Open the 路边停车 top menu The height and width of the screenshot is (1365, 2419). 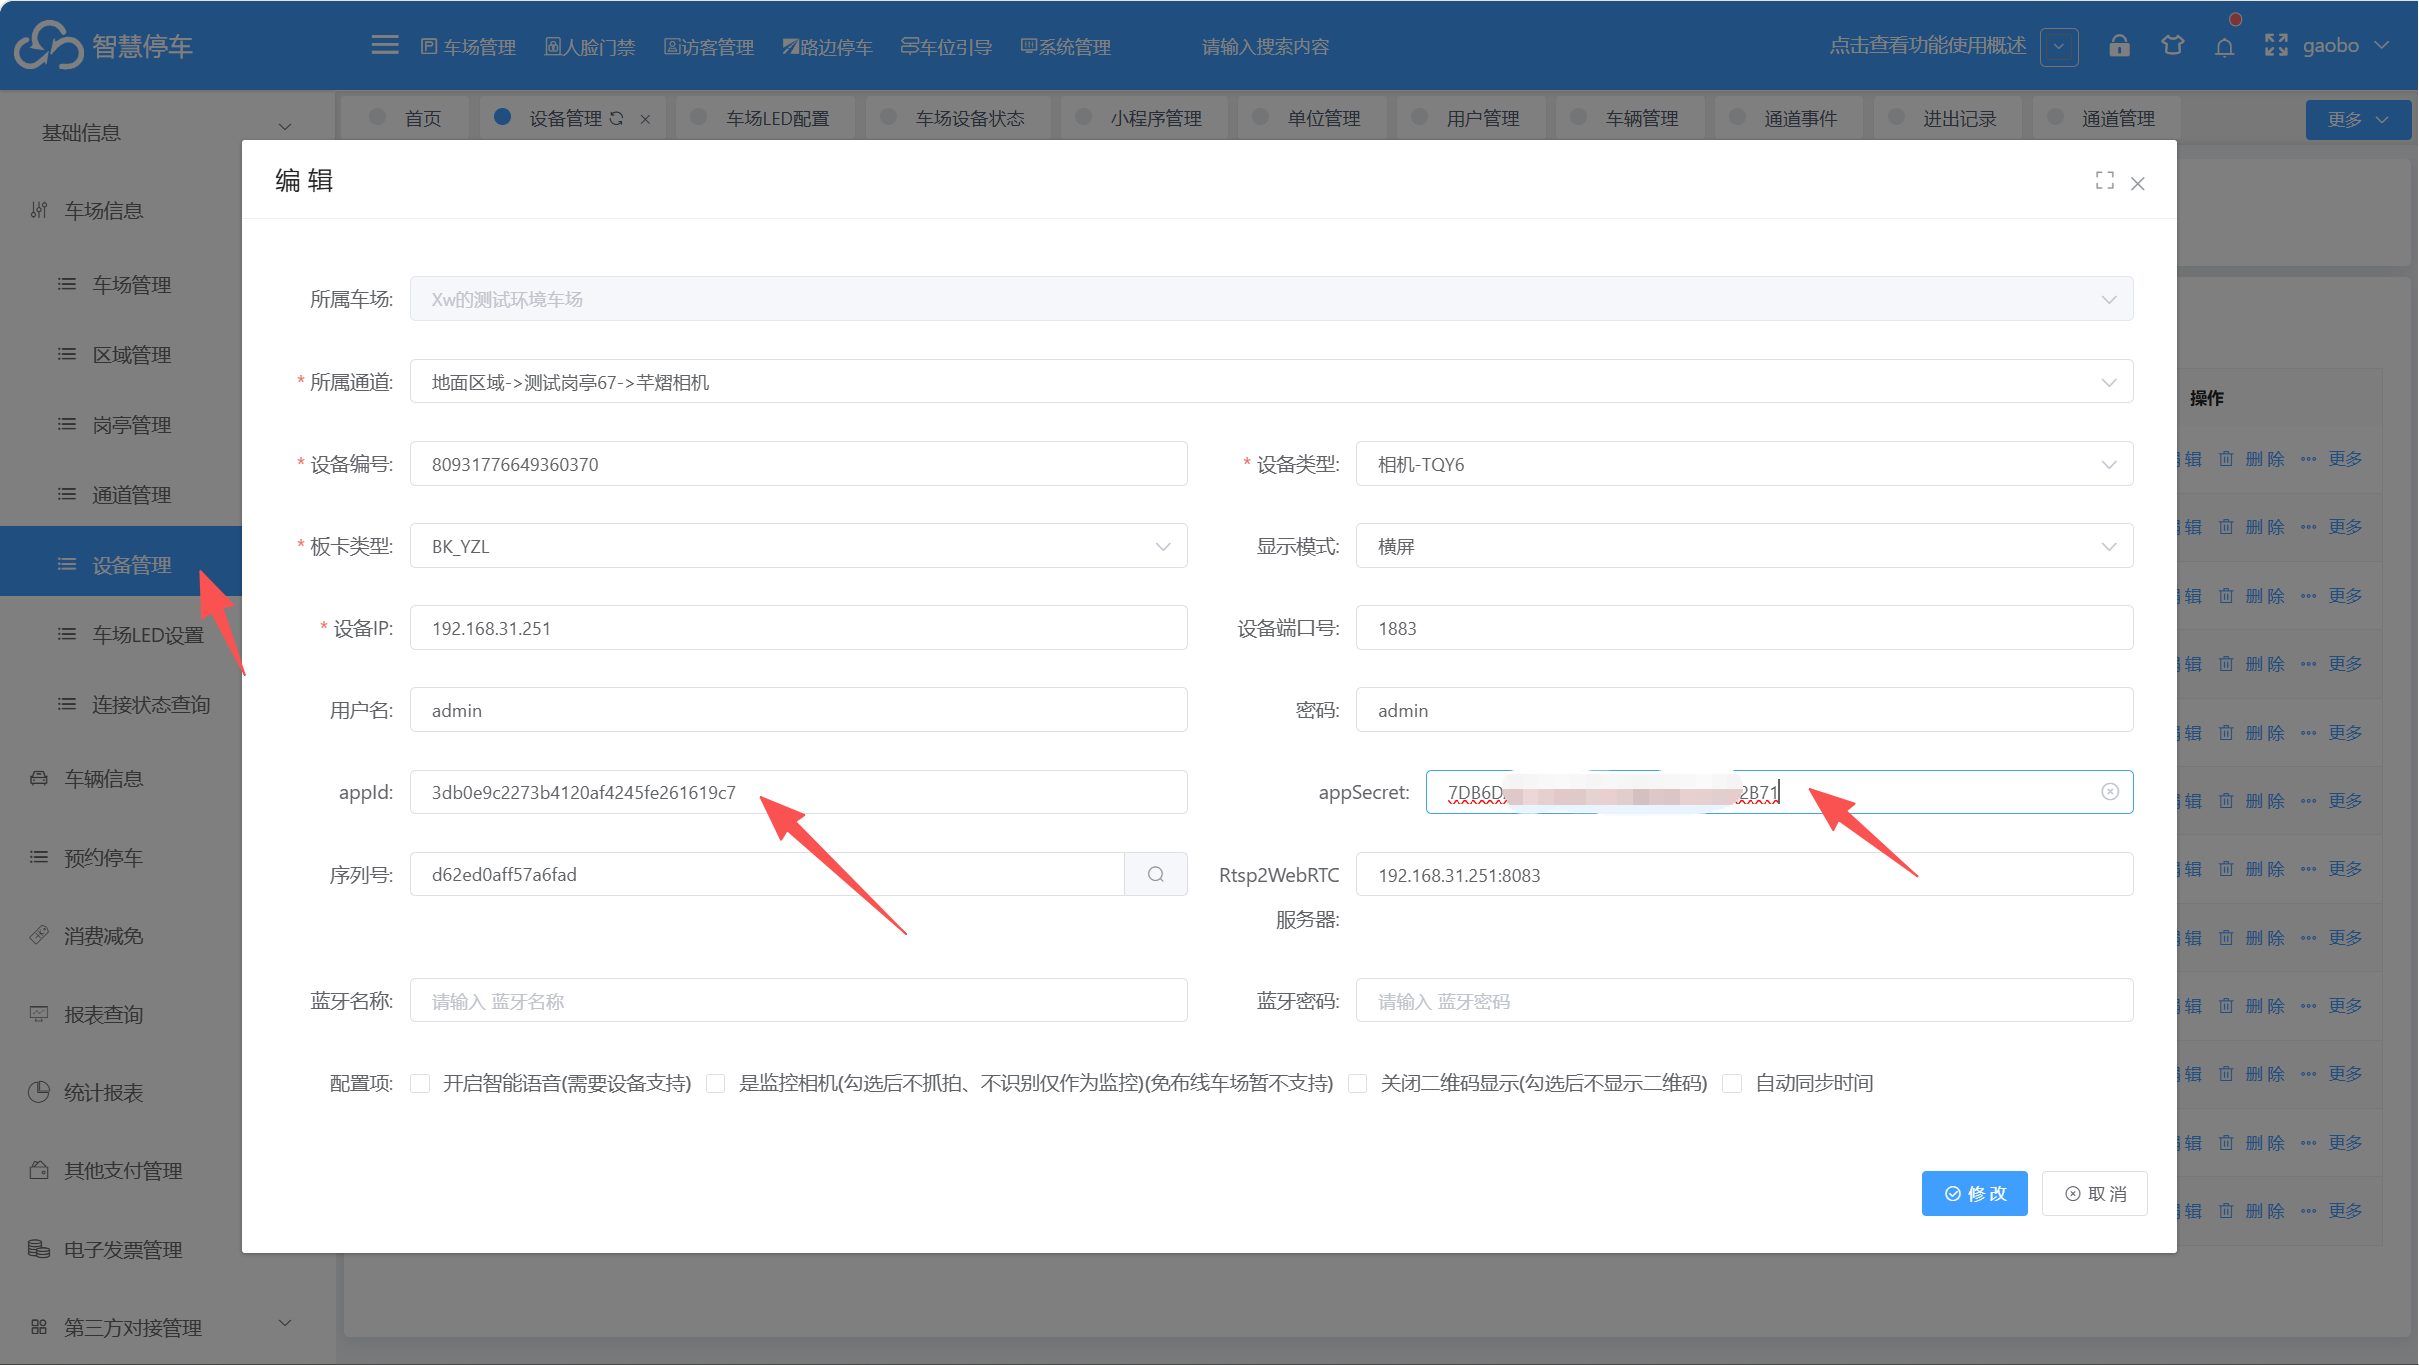pyautogui.click(x=828, y=47)
